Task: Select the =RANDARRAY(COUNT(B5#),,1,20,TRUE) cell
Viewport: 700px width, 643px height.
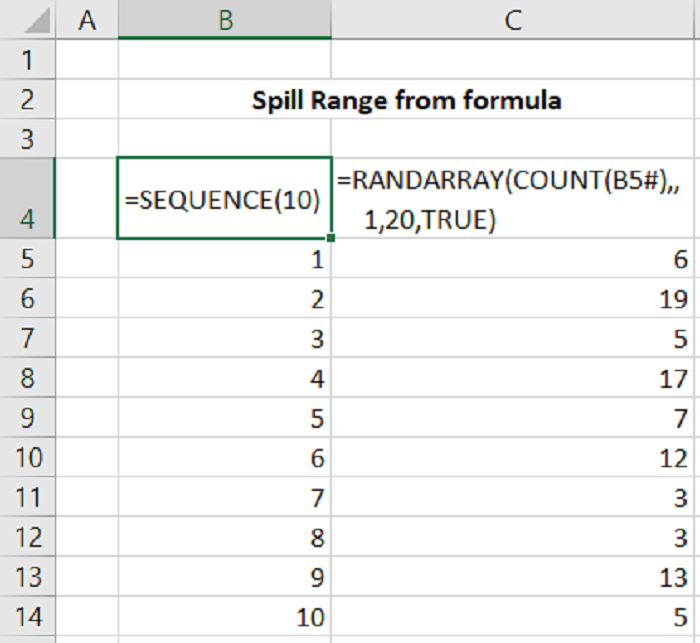Action: (513, 198)
